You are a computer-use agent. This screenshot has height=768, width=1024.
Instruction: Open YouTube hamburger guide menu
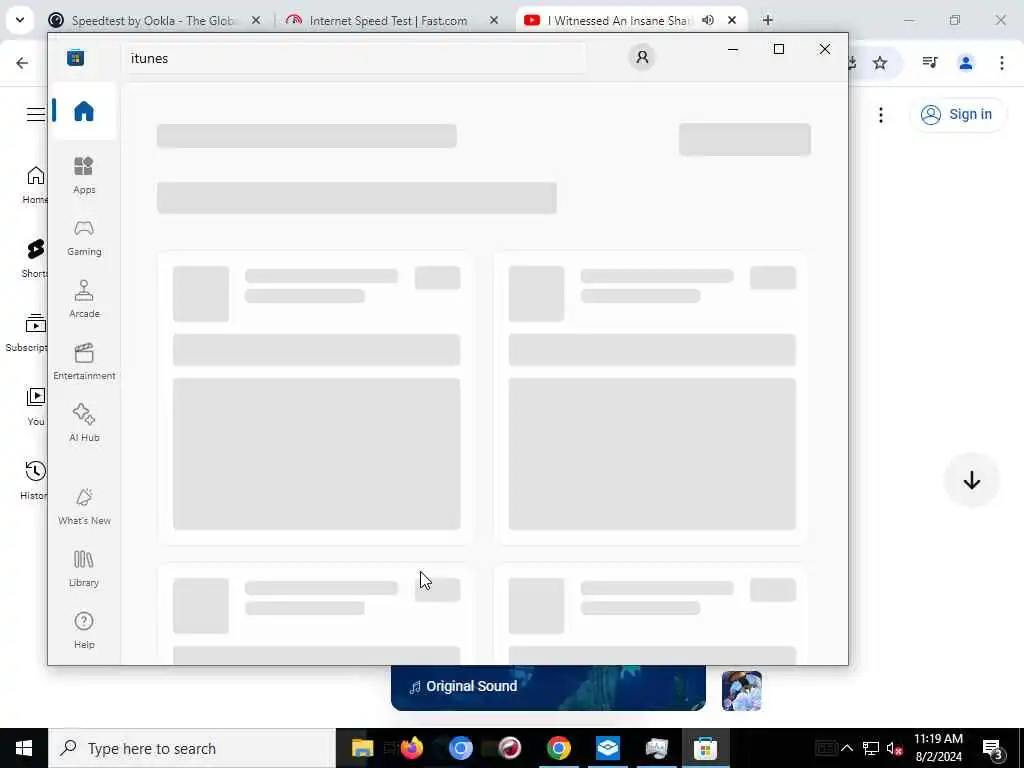pyautogui.click(x=36, y=114)
